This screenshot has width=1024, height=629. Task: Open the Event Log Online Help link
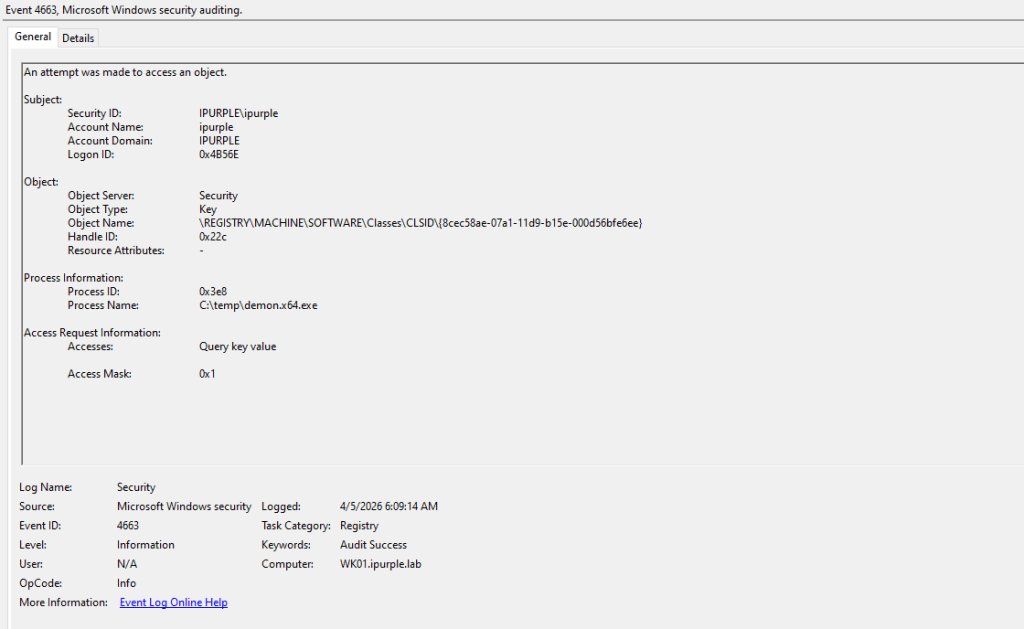coord(173,602)
